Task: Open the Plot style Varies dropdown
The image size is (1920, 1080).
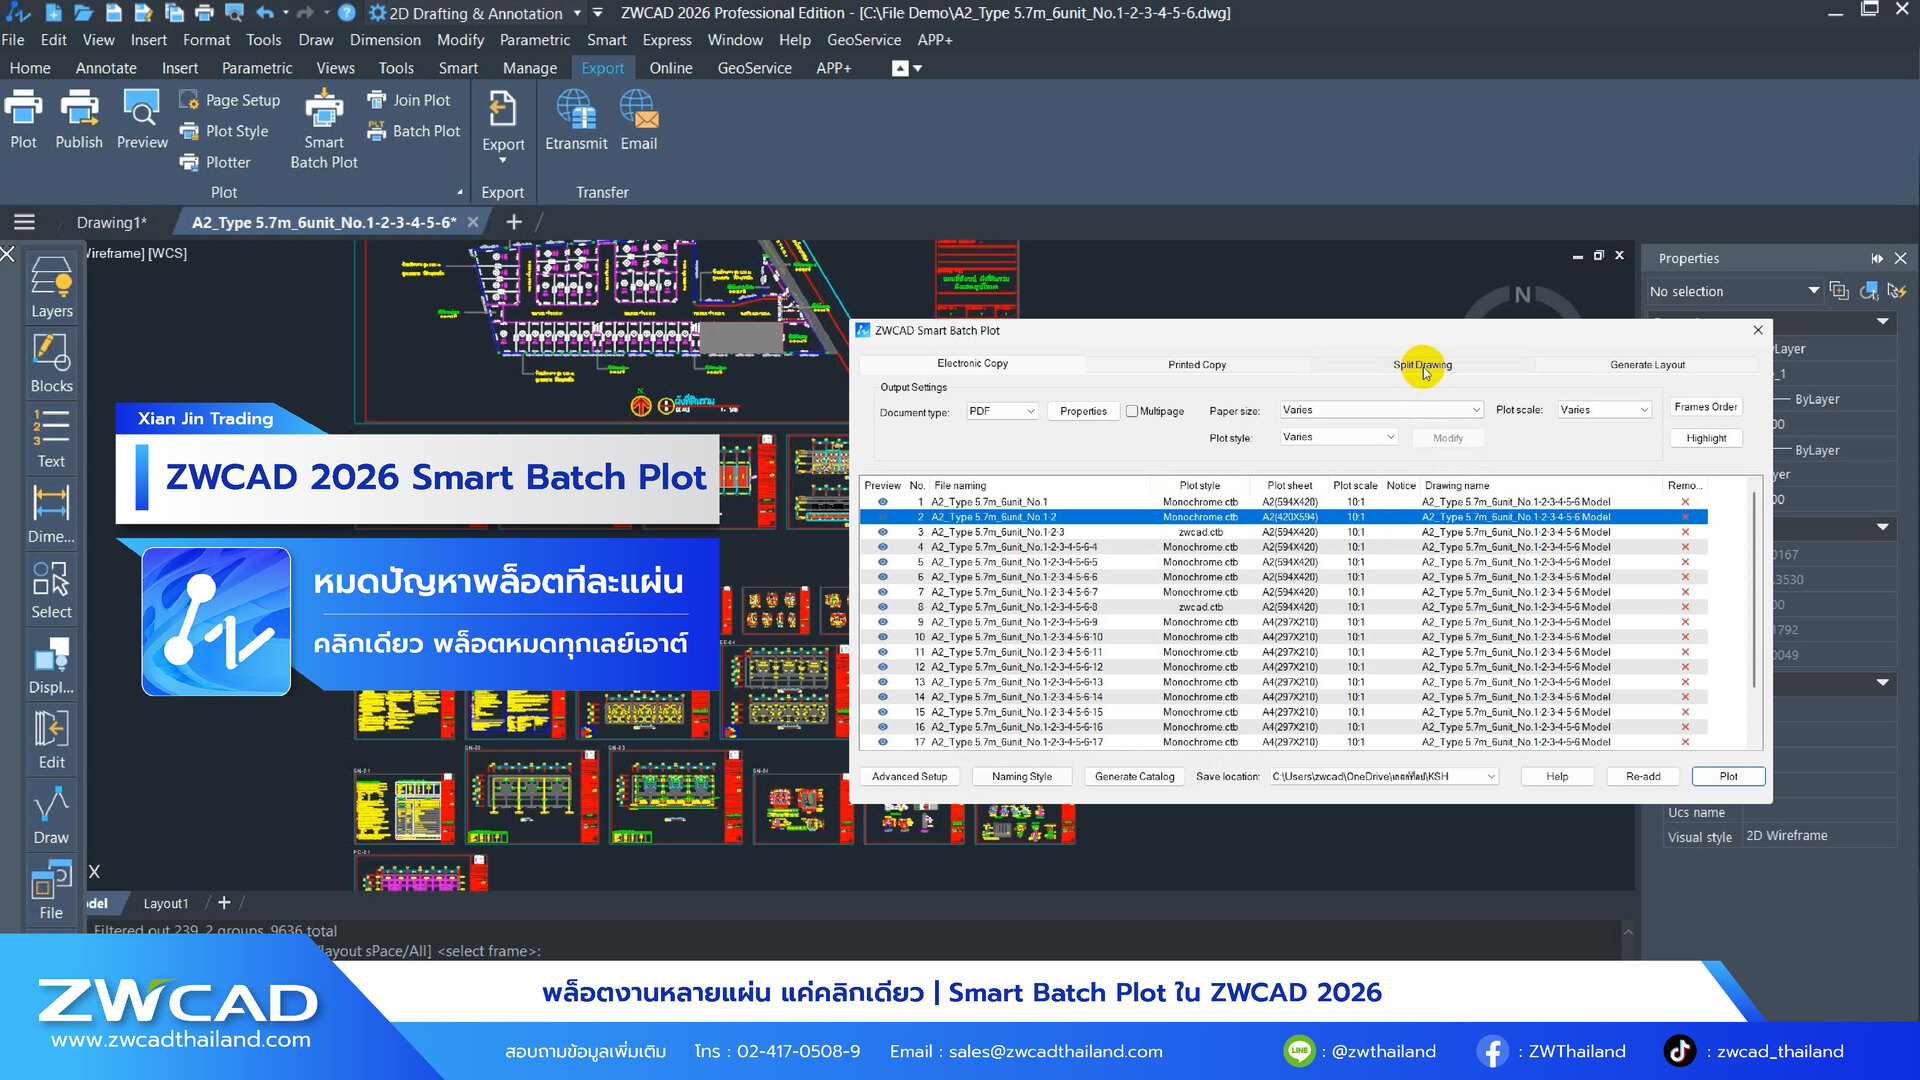Action: coord(1338,437)
